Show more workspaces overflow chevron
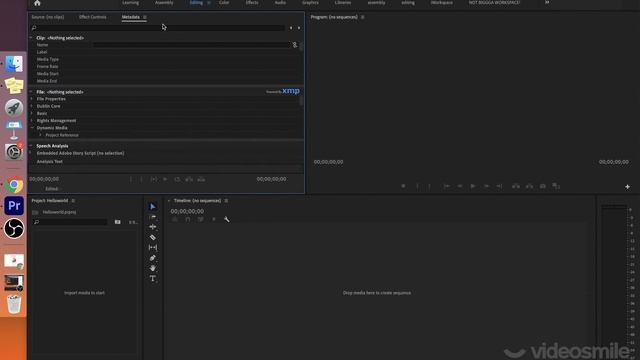The image size is (640, 360). coord(547,2)
